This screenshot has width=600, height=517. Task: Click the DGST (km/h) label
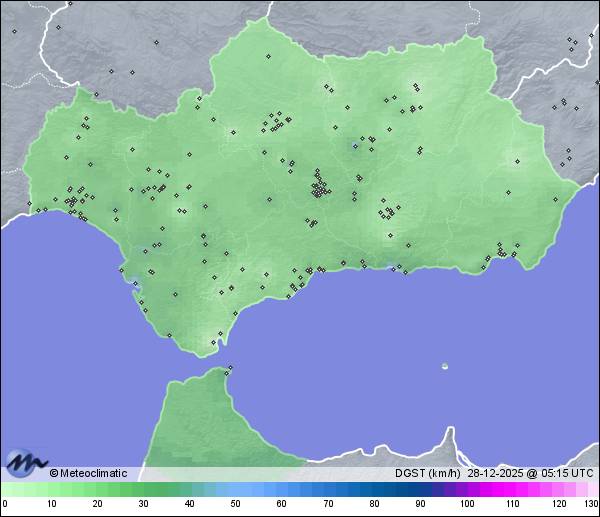[427, 473]
